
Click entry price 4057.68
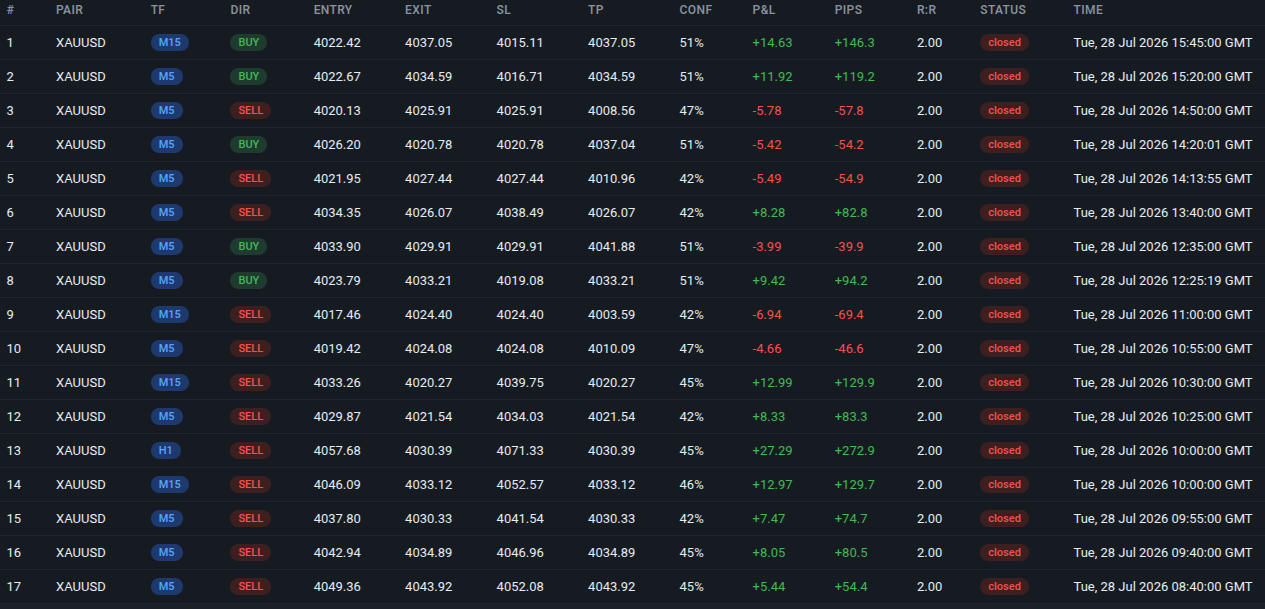point(337,451)
